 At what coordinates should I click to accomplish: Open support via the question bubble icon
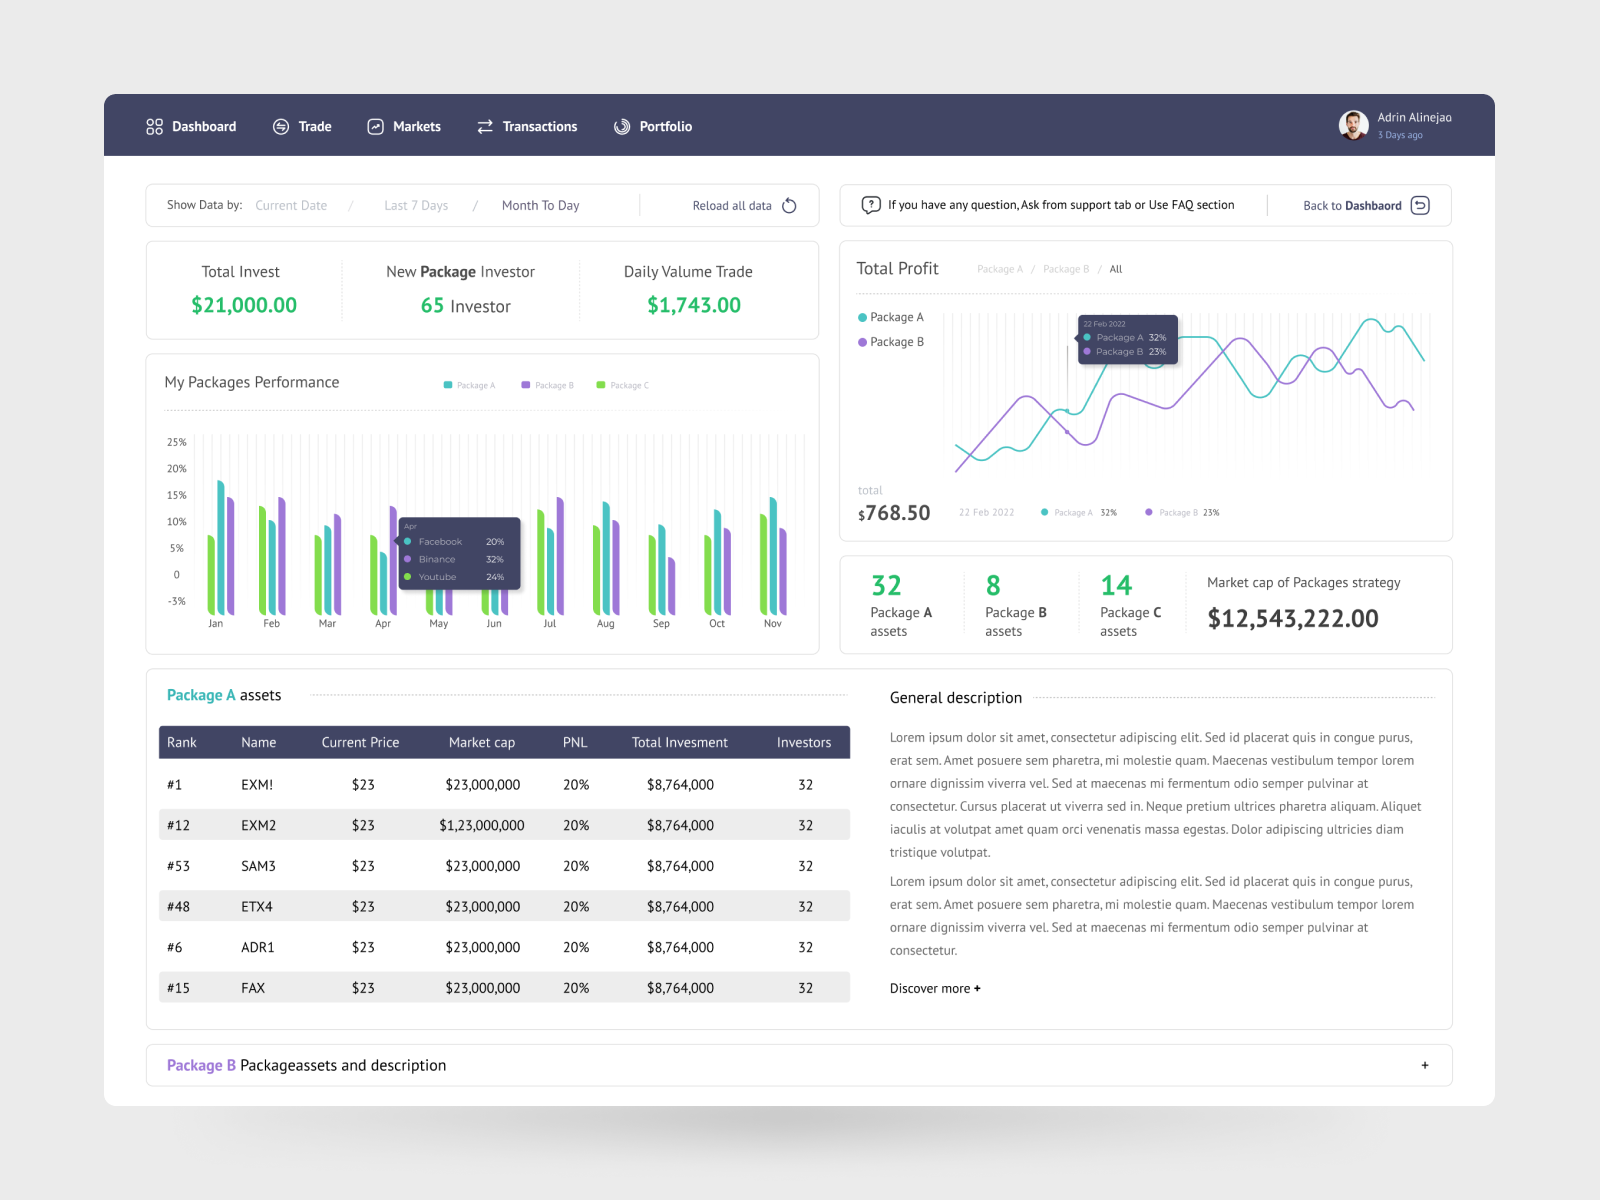[871, 204]
